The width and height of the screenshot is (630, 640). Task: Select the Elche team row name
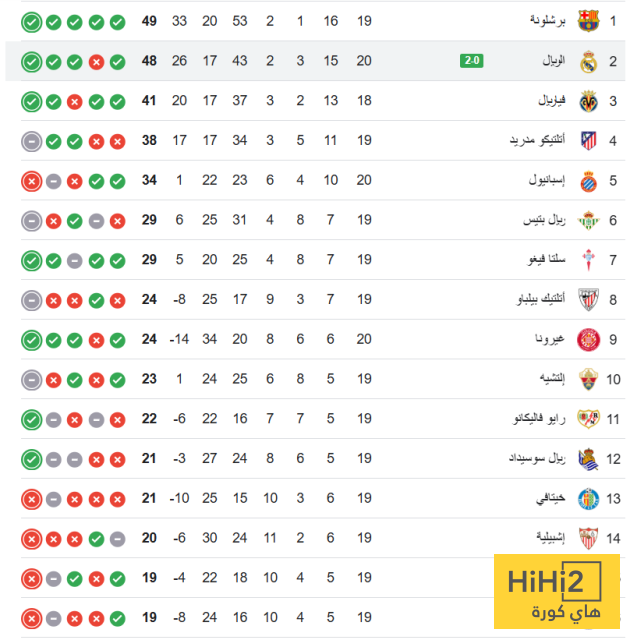pos(548,379)
